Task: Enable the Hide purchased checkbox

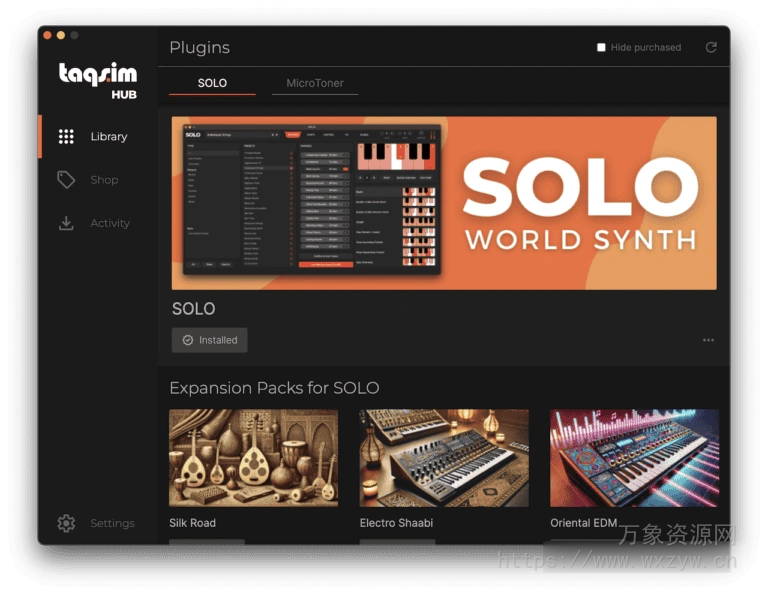Action: [601, 47]
